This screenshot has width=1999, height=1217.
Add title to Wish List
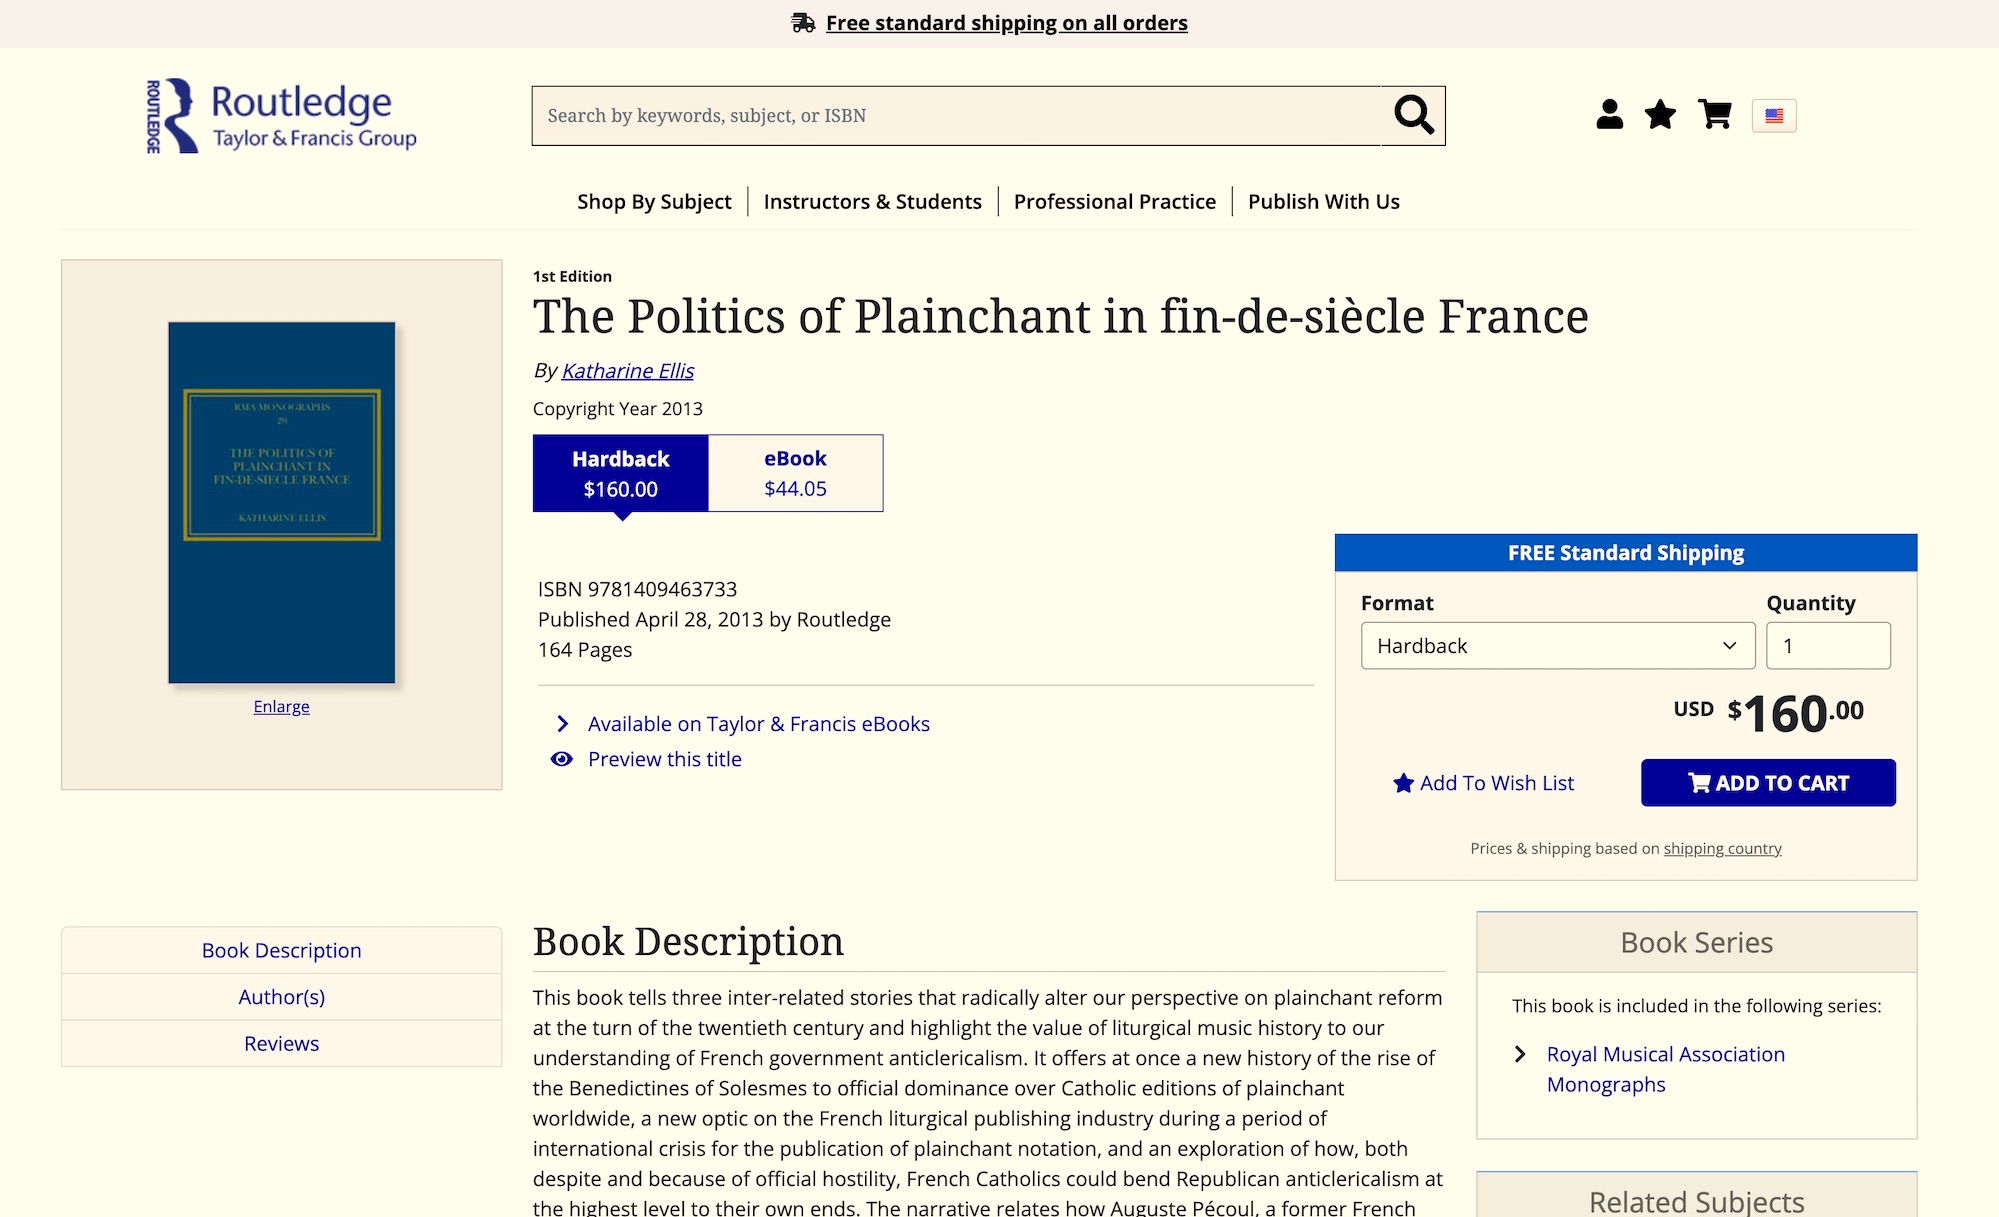tap(1483, 783)
